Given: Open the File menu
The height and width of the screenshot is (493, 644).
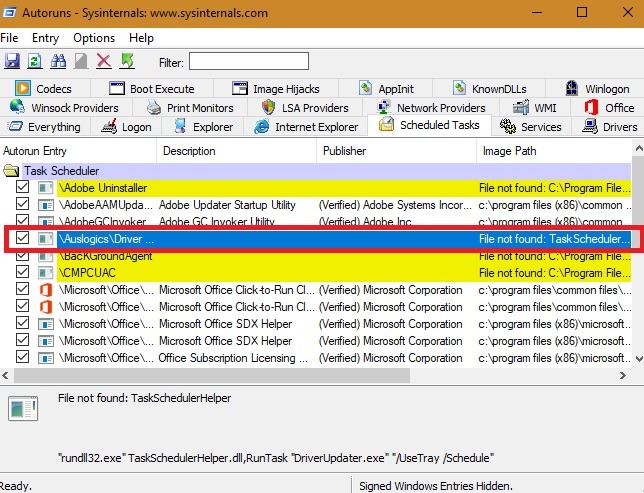Looking at the screenshot, I should click(x=9, y=38).
